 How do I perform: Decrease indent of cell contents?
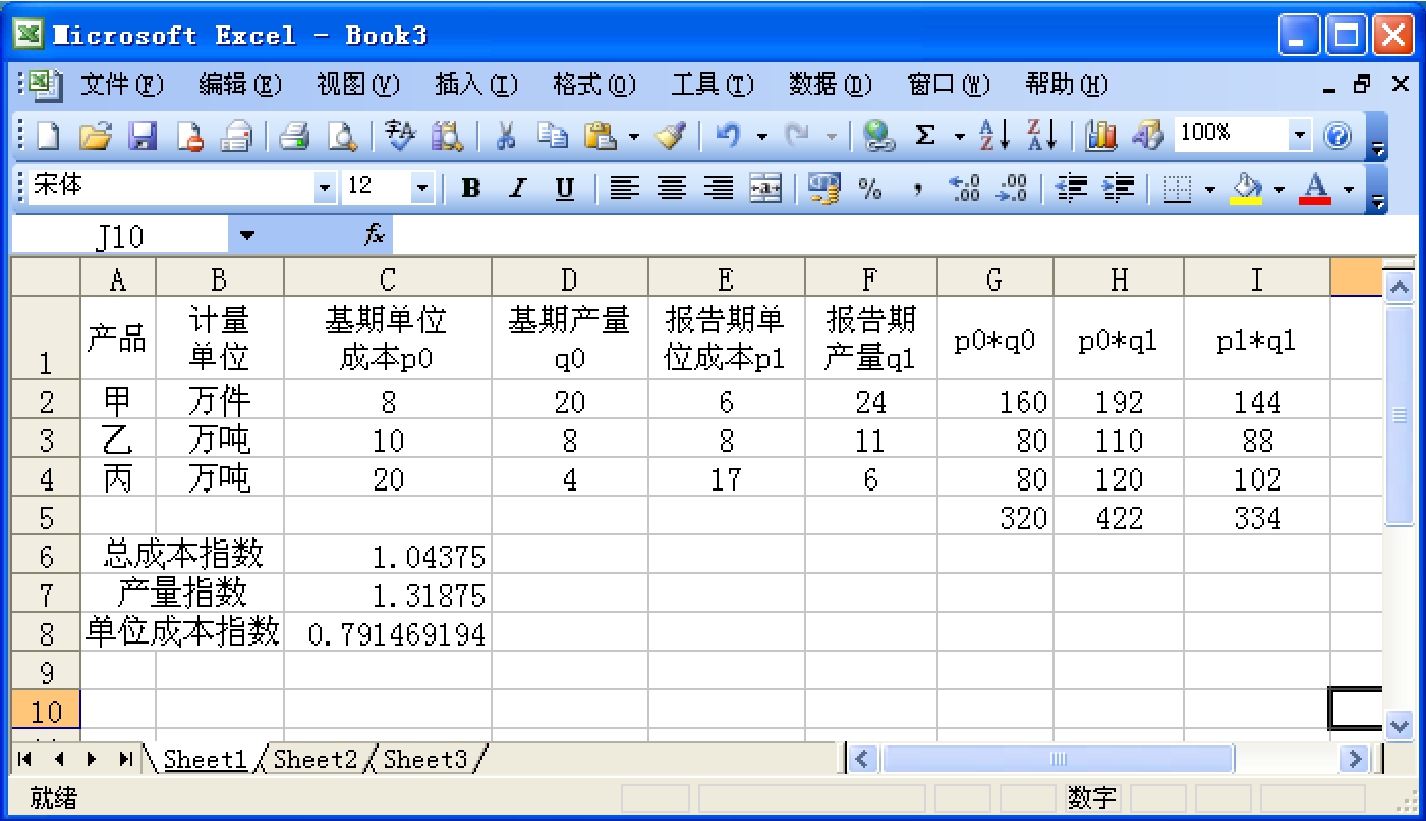pos(1072,187)
